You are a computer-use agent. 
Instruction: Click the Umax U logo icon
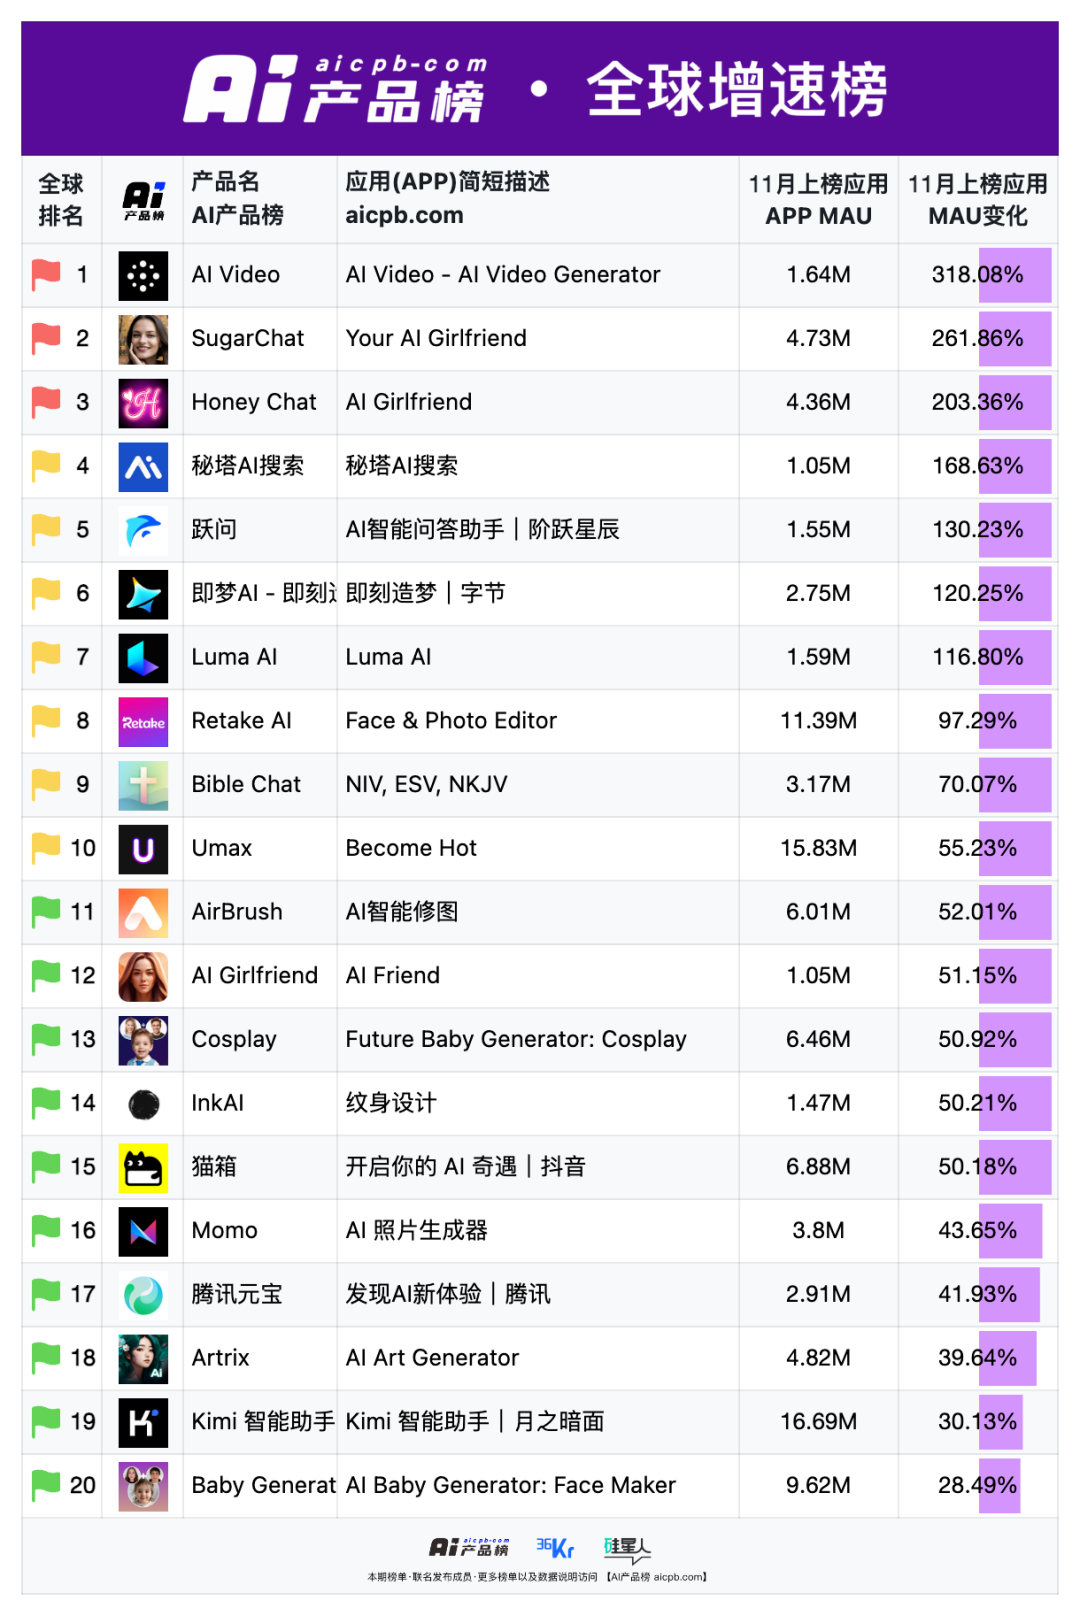tap(143, 849)
